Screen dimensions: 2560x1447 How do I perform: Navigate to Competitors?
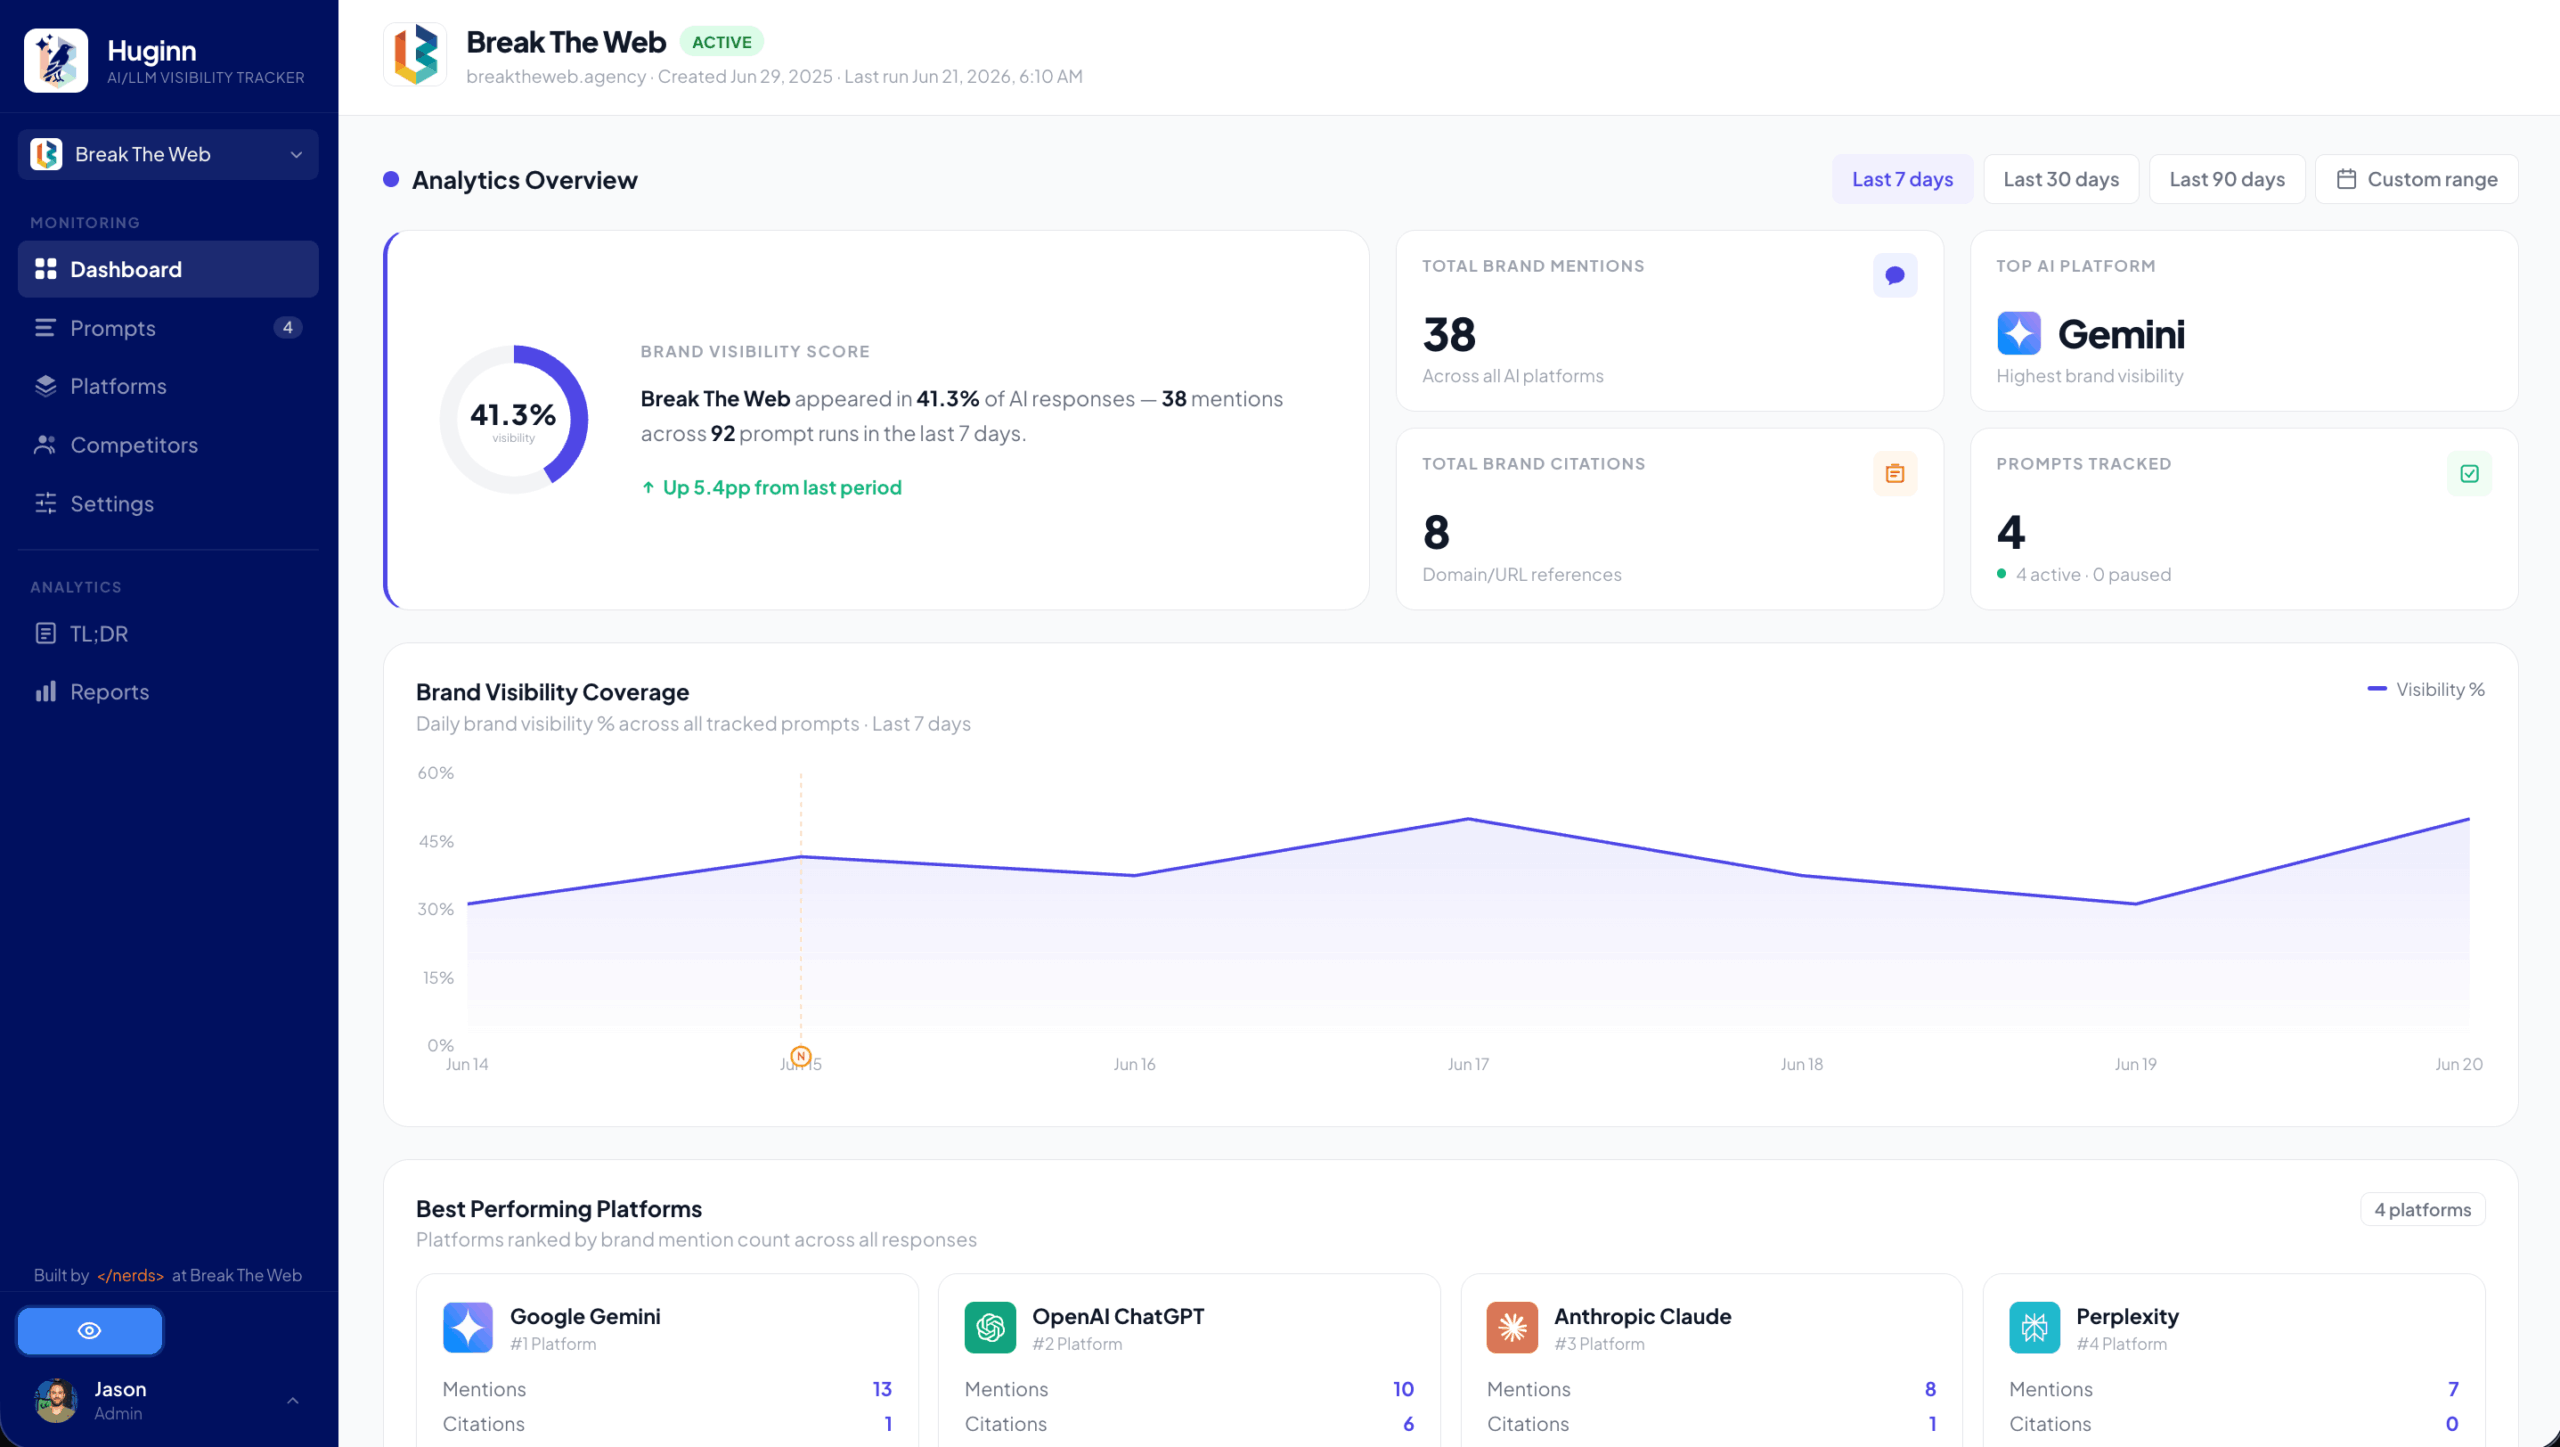coord(168,445)
